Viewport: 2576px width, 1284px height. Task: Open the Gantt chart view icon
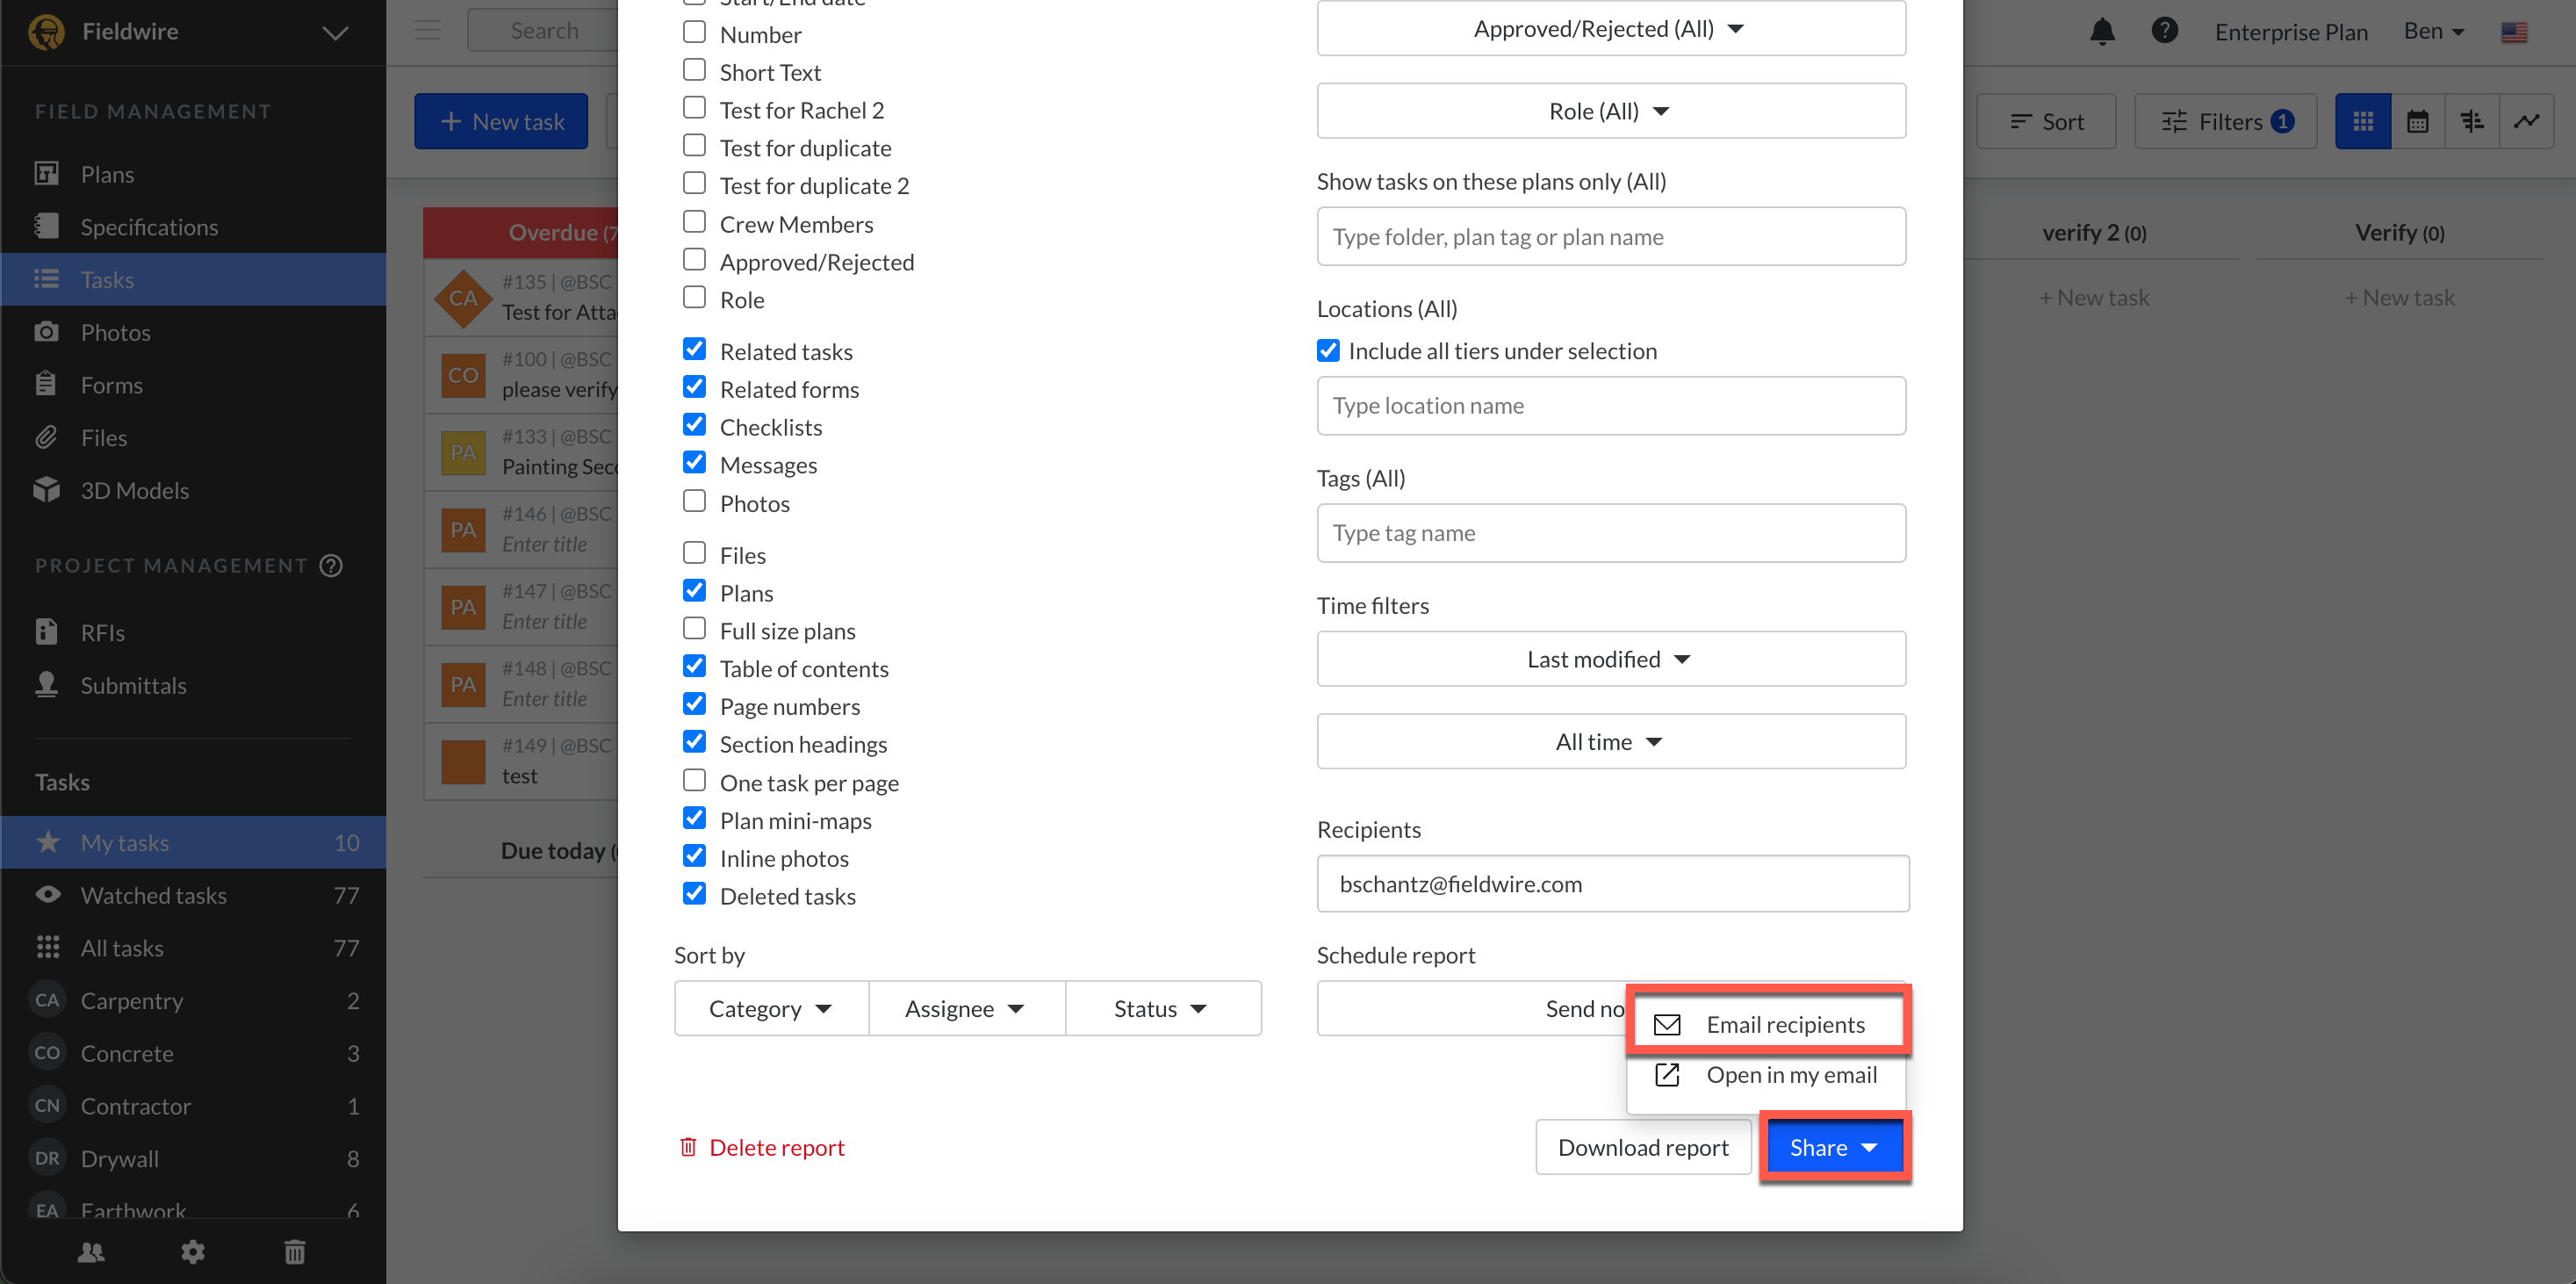(x=2472, y=121)
